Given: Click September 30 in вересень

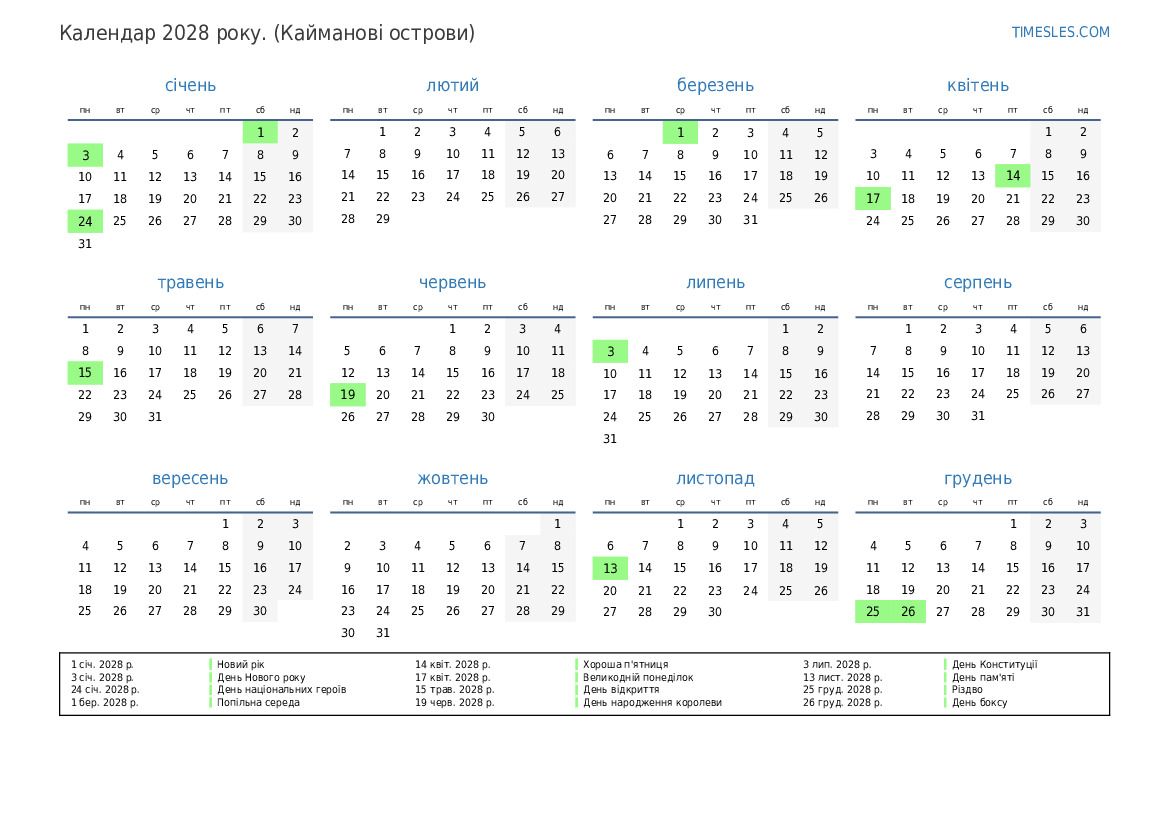Looking at the screenshot, I should tap(260, 611).
